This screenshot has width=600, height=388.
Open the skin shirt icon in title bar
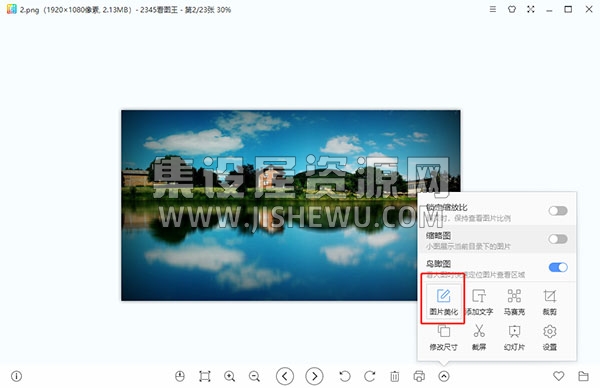pyautogui.click(x=512, y=9)
